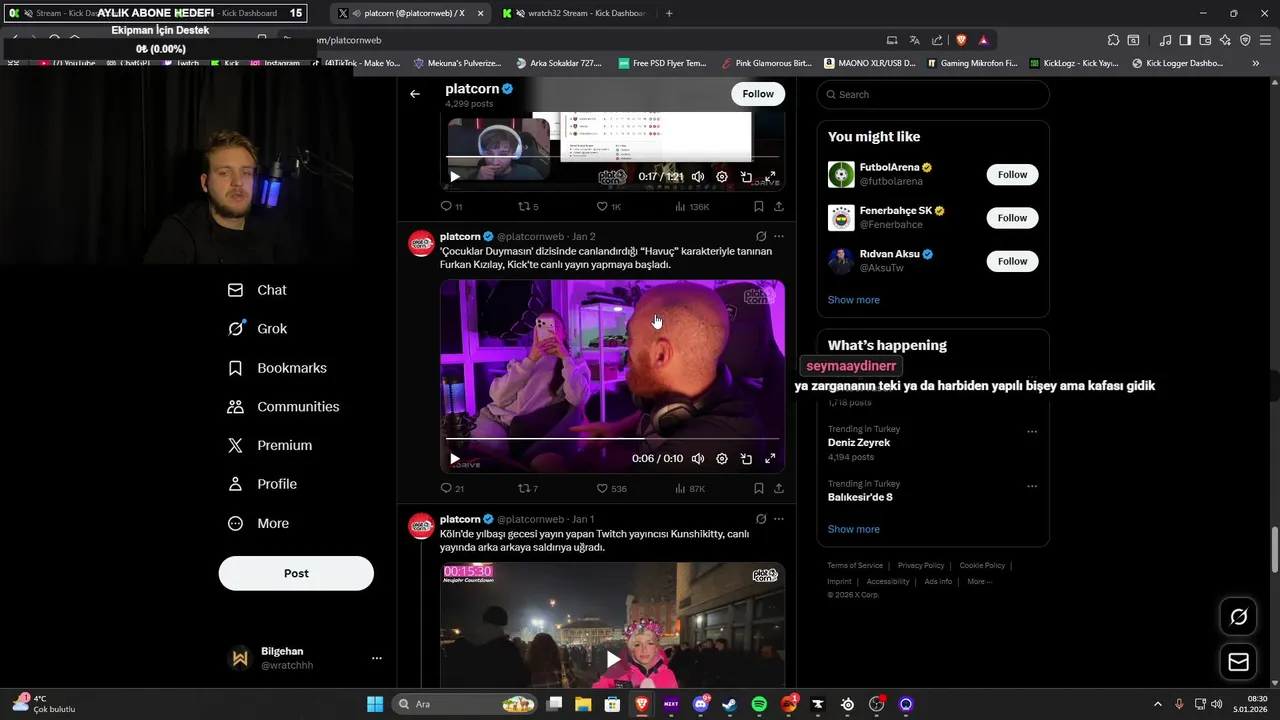Open Spotify from the taskbar

tap(759, 704)
